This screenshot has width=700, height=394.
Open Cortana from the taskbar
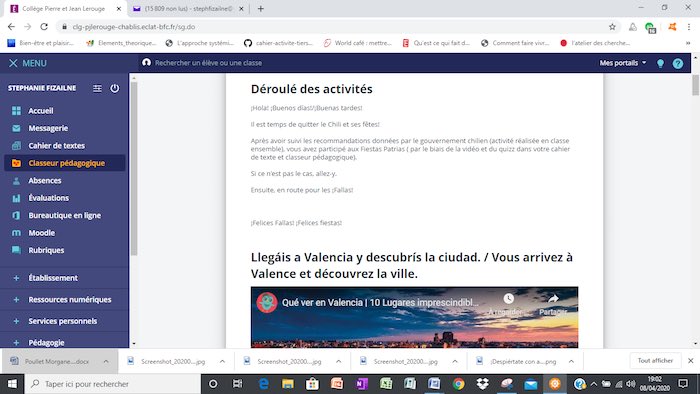click(x=213, y=384)
